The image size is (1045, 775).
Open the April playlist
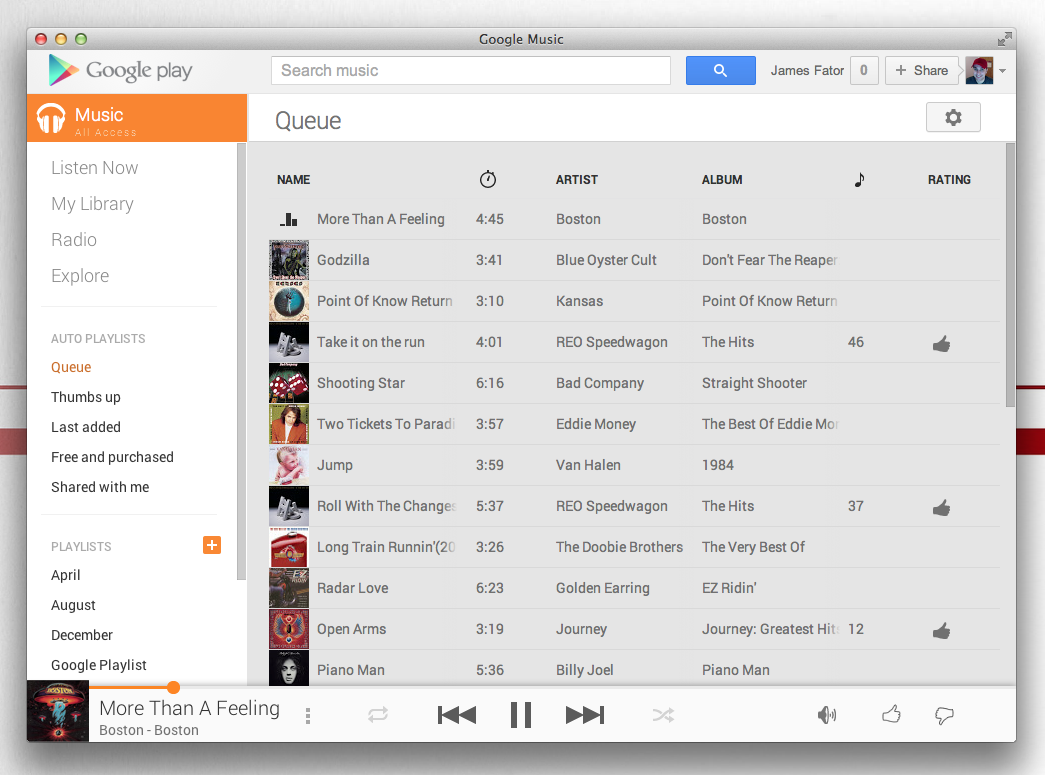pyautogui.click(x=66, y=575)
